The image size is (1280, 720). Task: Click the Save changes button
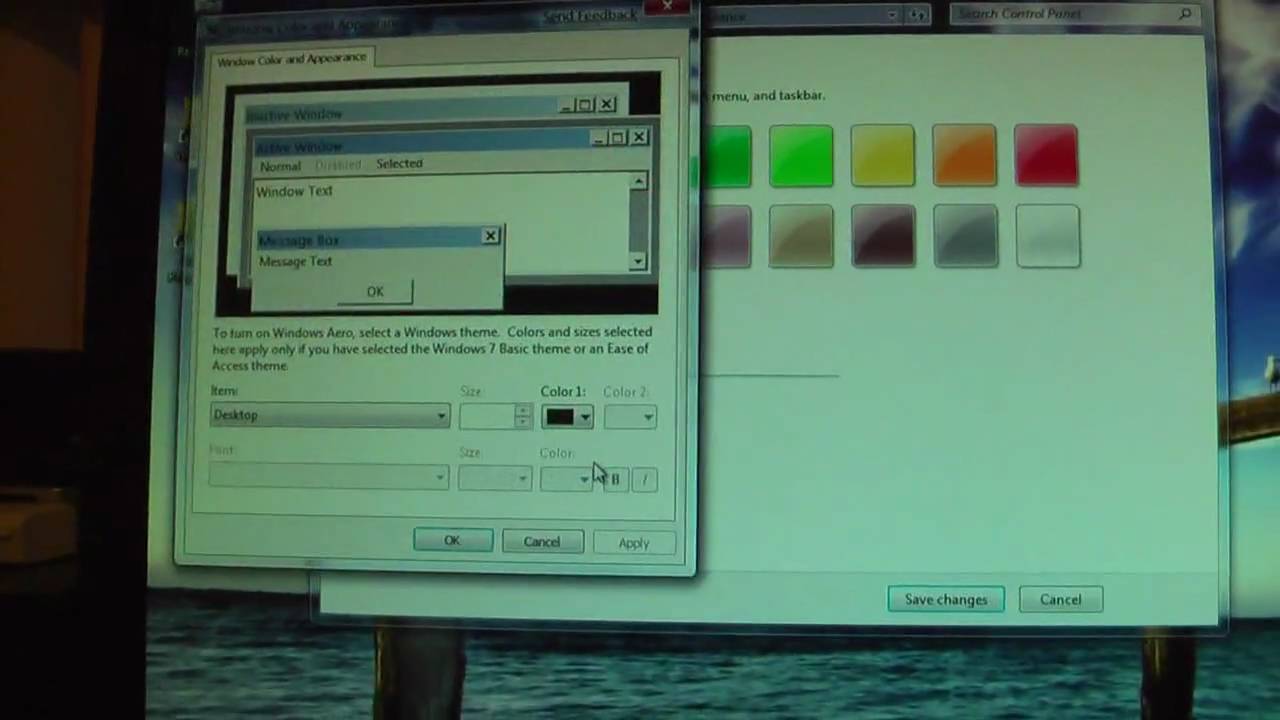coord(945,600)
